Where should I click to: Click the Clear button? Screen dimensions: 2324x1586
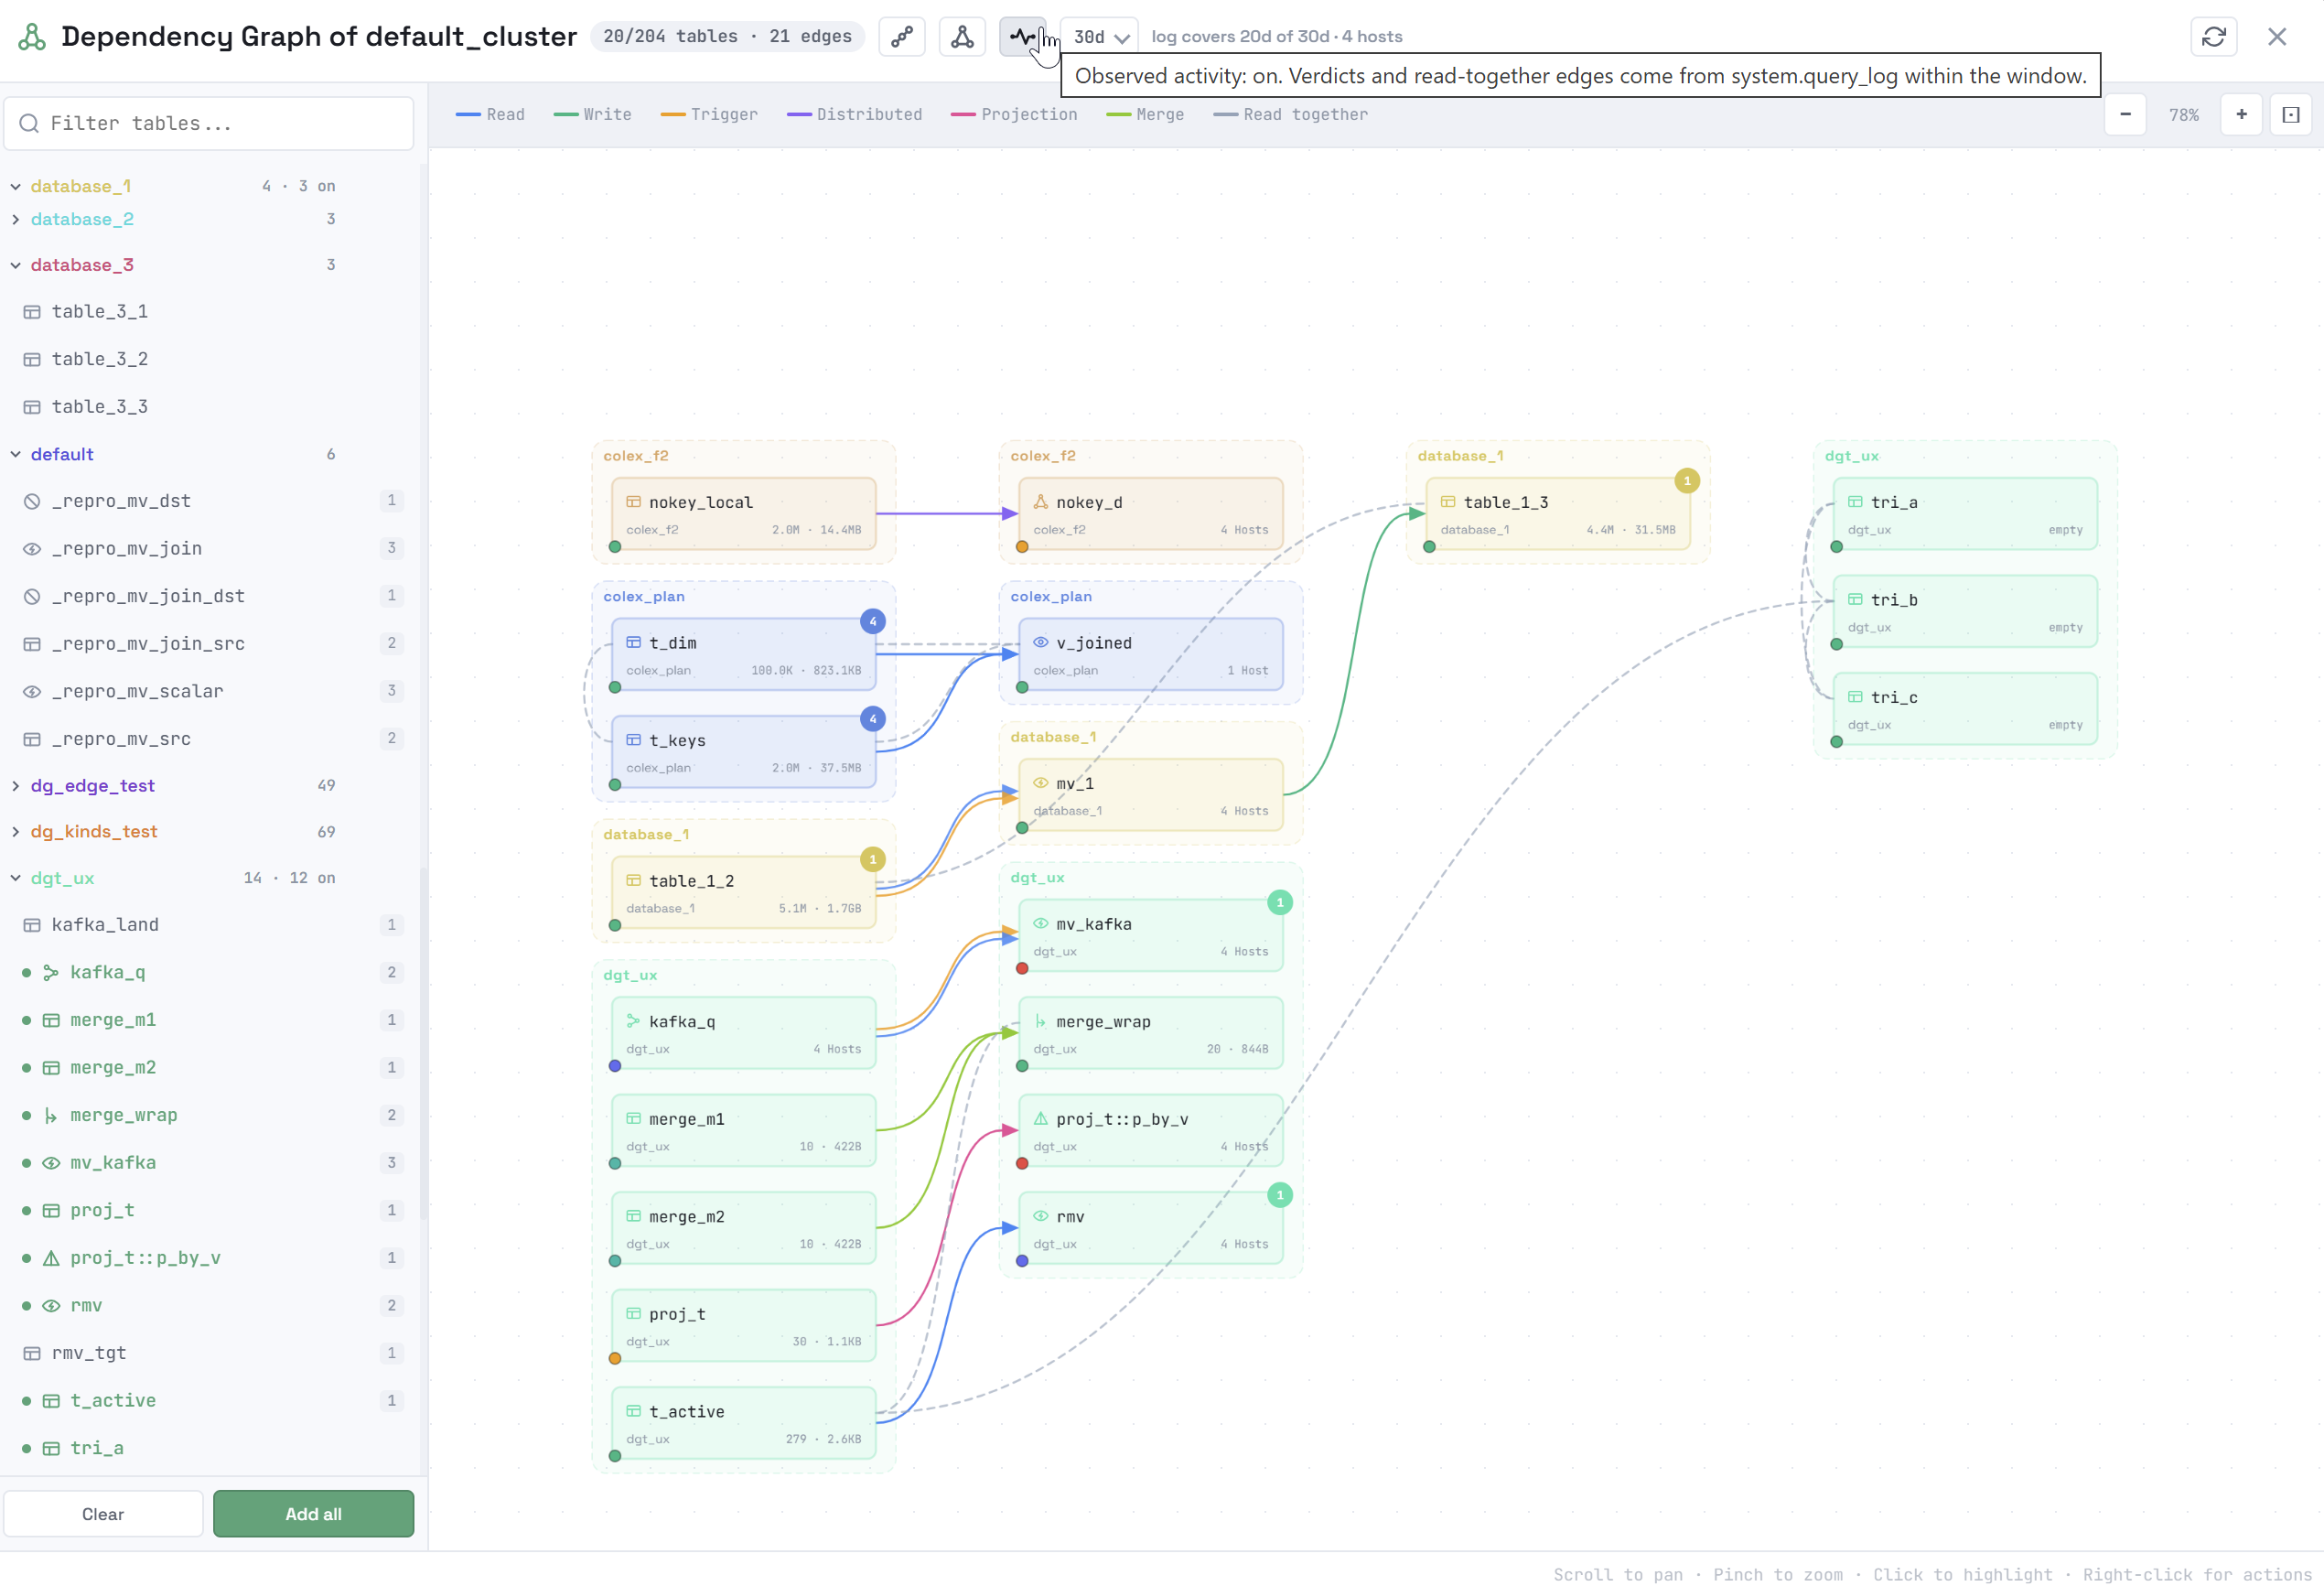coord(103,1514)
